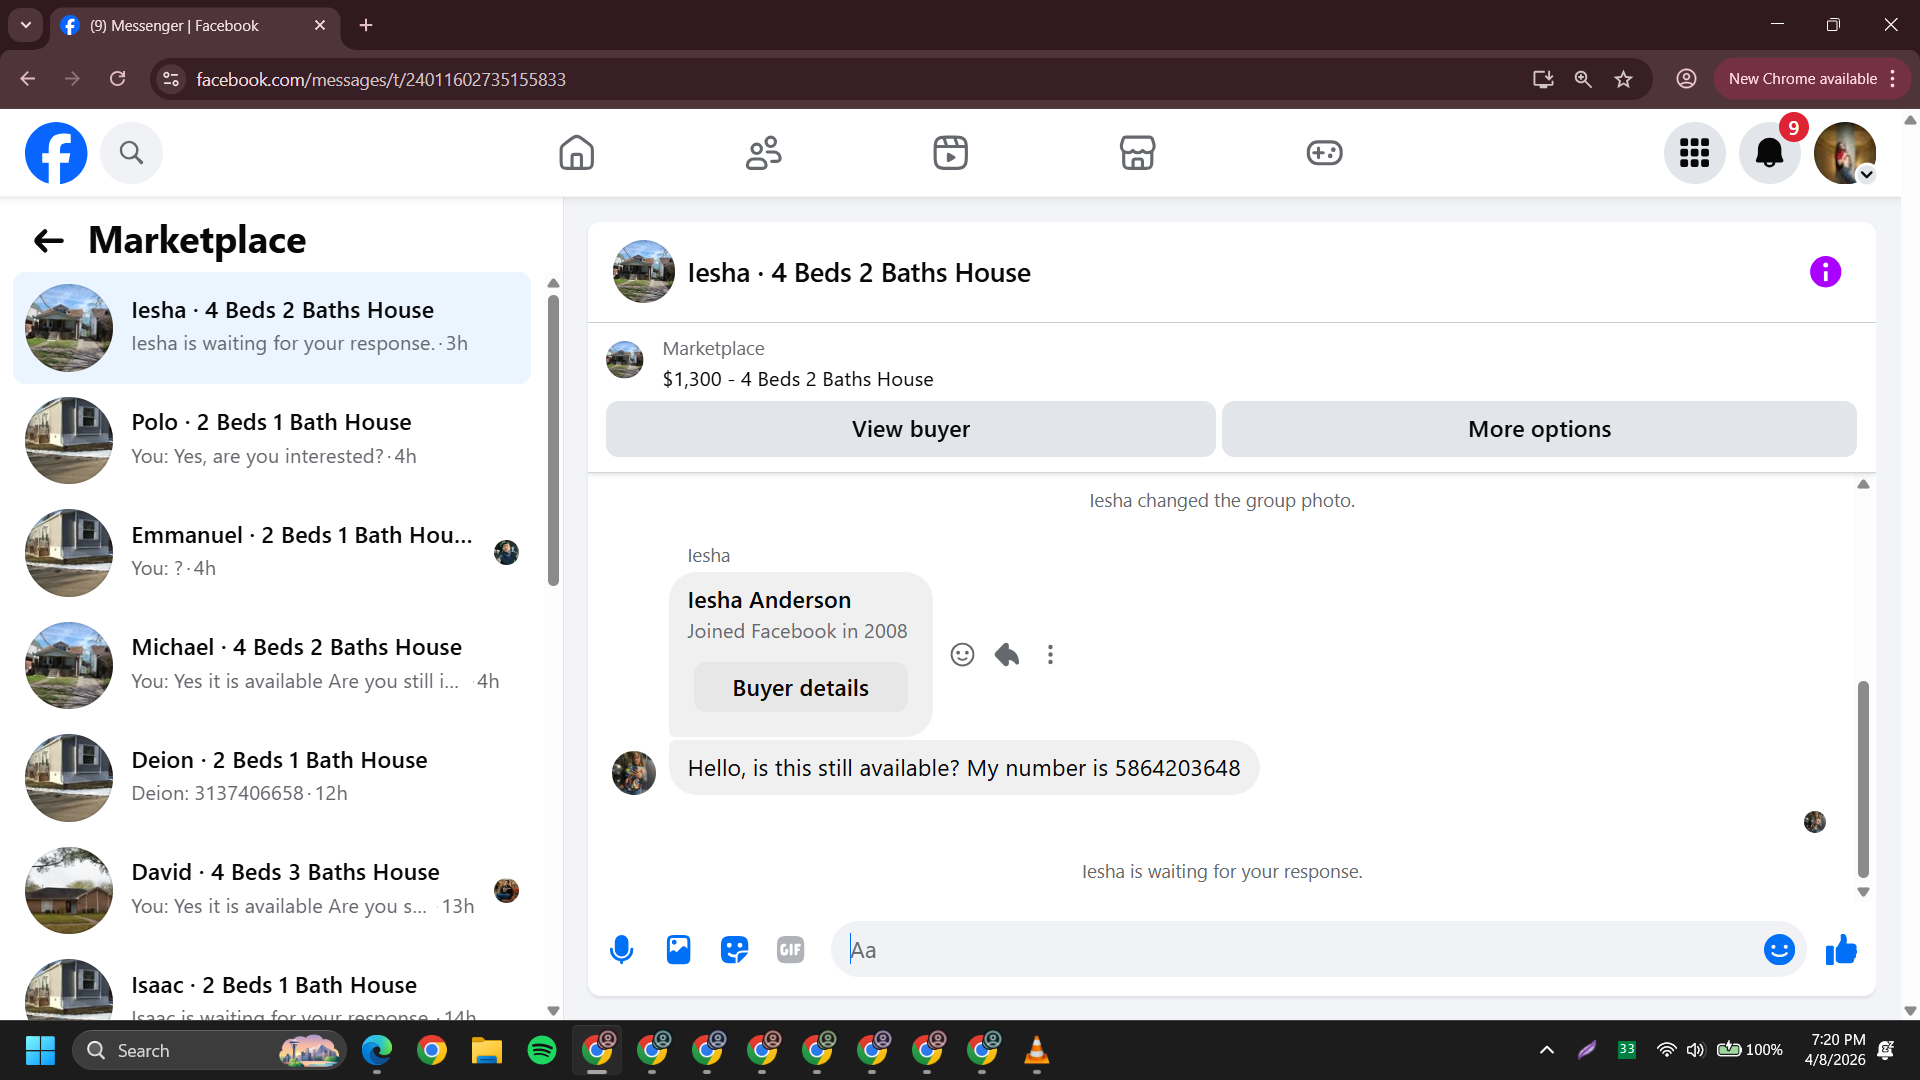Open conversation information purple icon
The image size is (1920, 1080).
pos(1825,272)
